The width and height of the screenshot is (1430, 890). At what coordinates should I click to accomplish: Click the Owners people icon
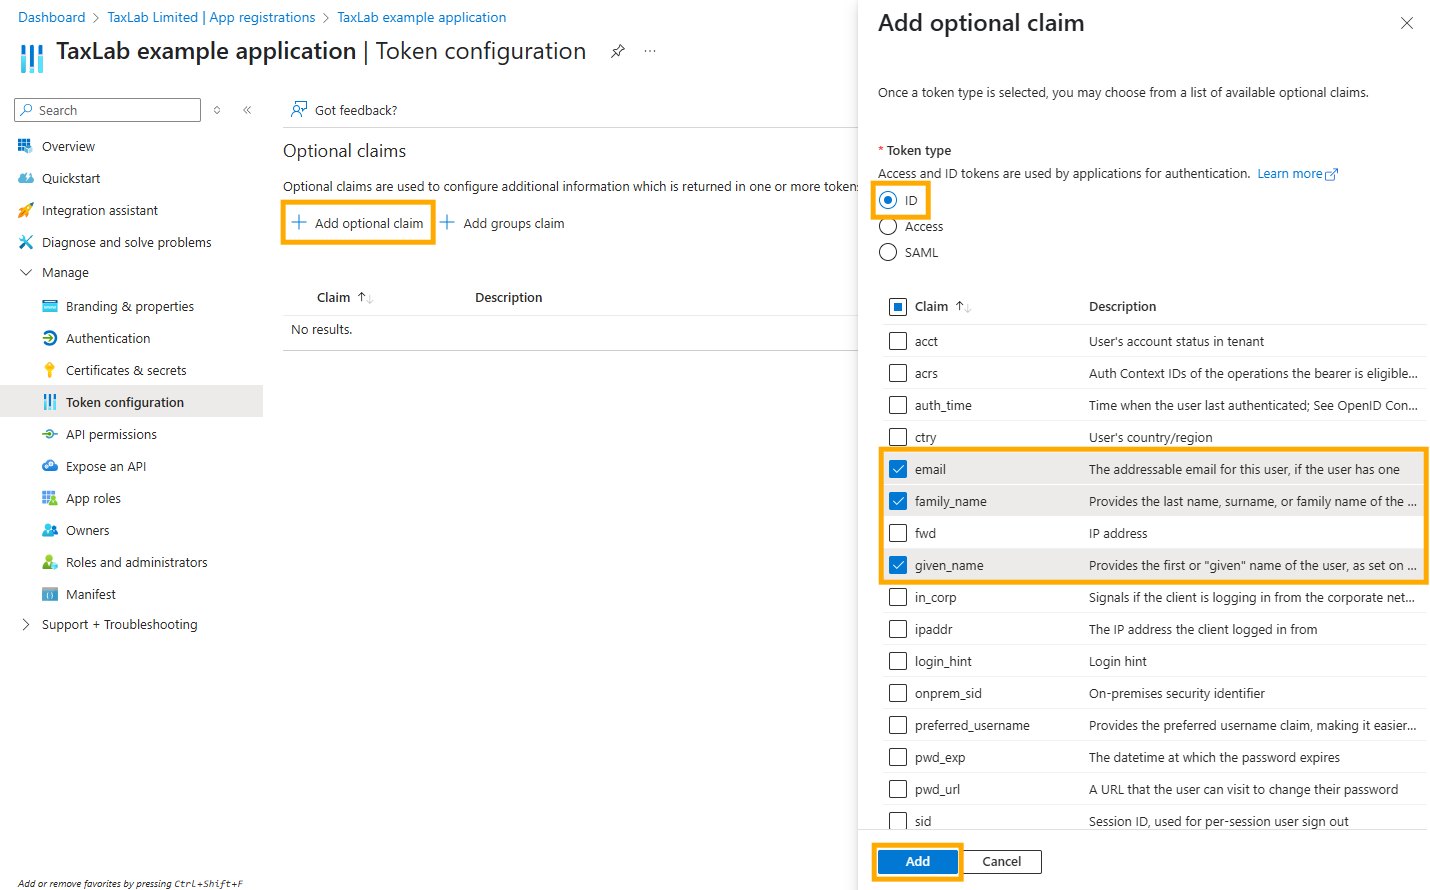click(49, 530)
